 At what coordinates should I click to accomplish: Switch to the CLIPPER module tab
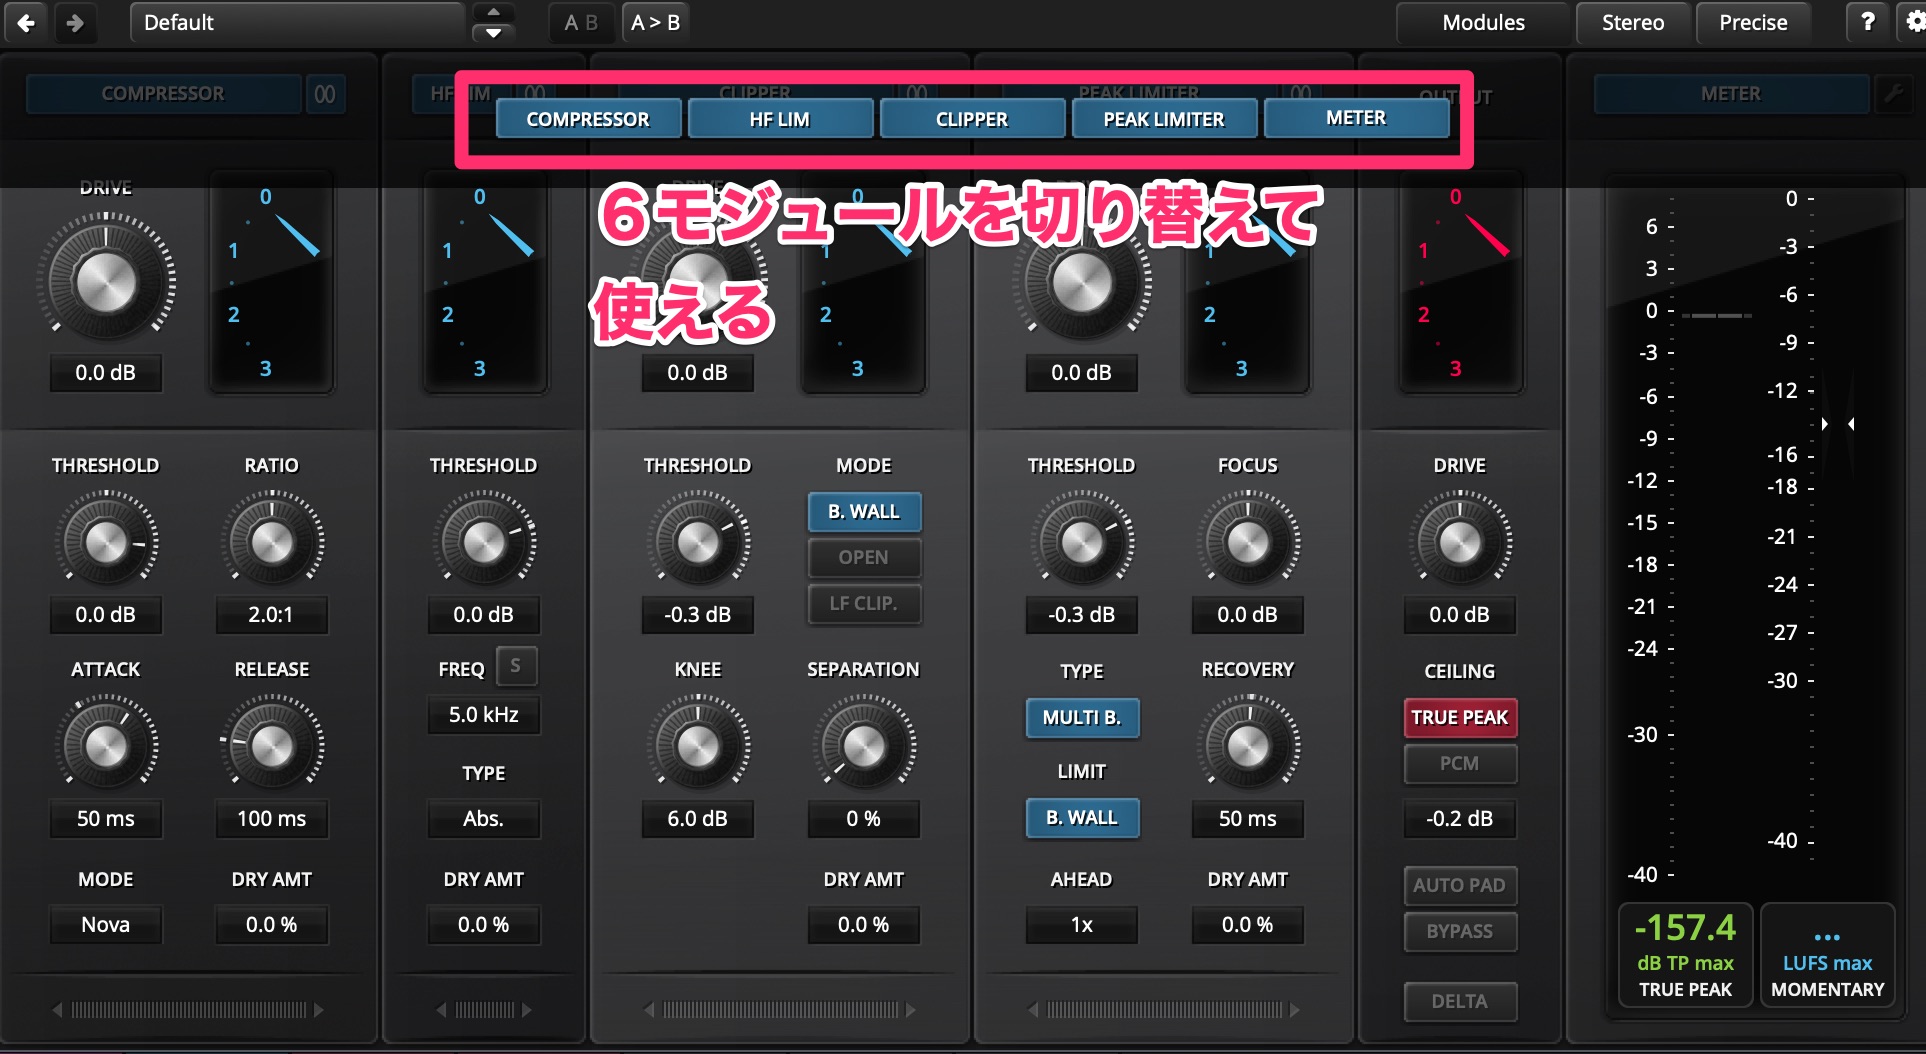click(x=971, y=119)
